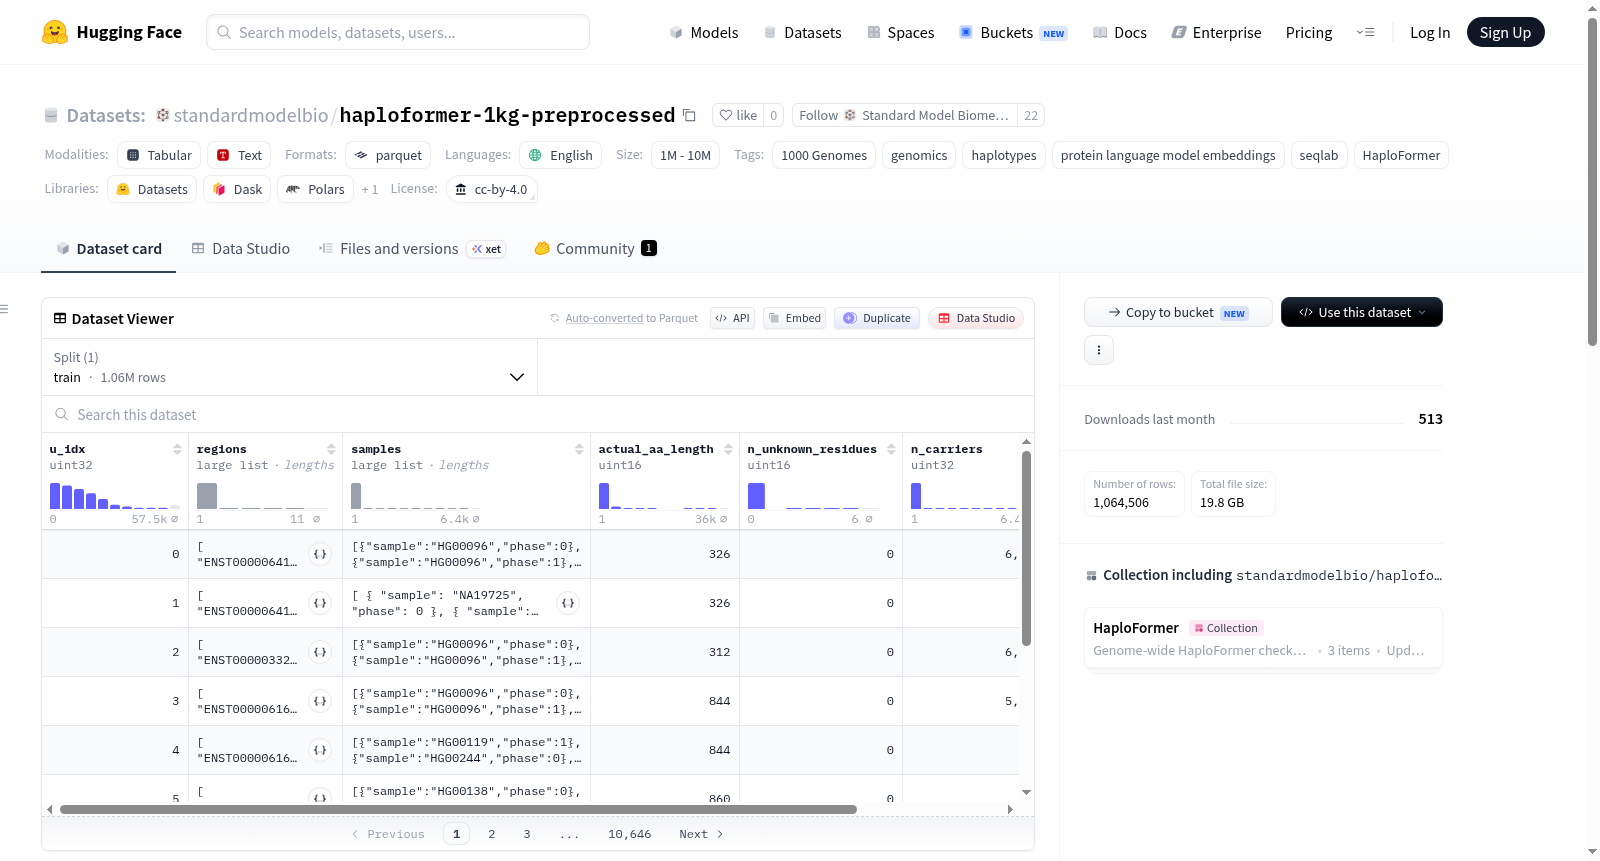Open the Data Studio tab
This screenshot has width=1600, height=861.
241,249
